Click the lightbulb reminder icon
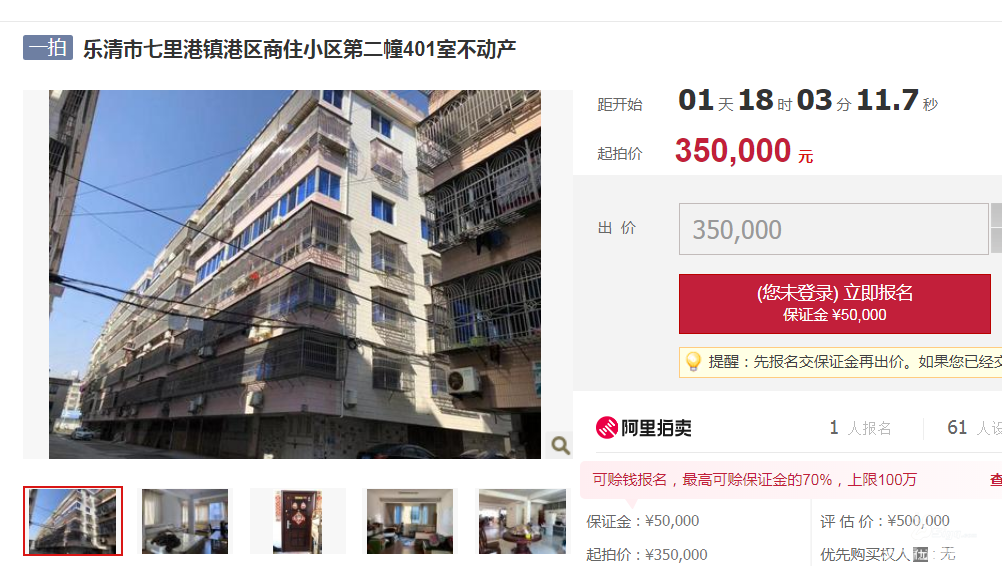The height and width of the screenshot is (566, 1002). (x=693, y=362)
